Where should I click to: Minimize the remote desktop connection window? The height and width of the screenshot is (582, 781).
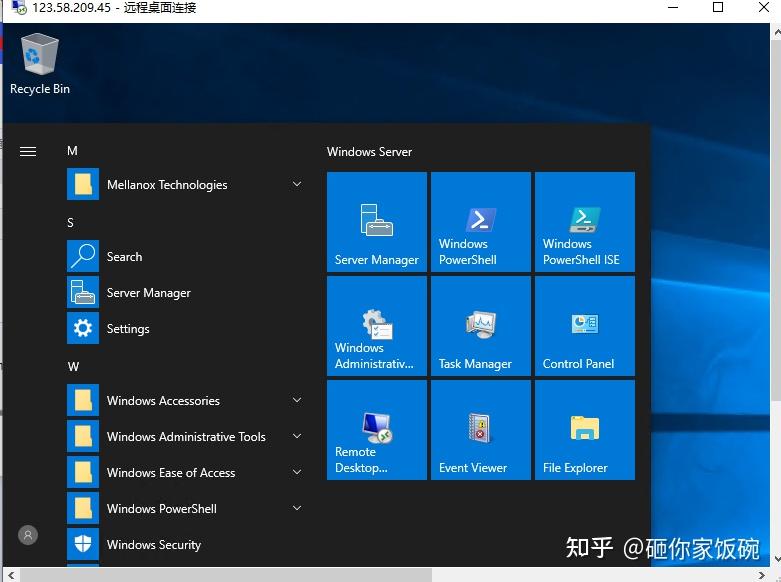(x=673, y=7)
